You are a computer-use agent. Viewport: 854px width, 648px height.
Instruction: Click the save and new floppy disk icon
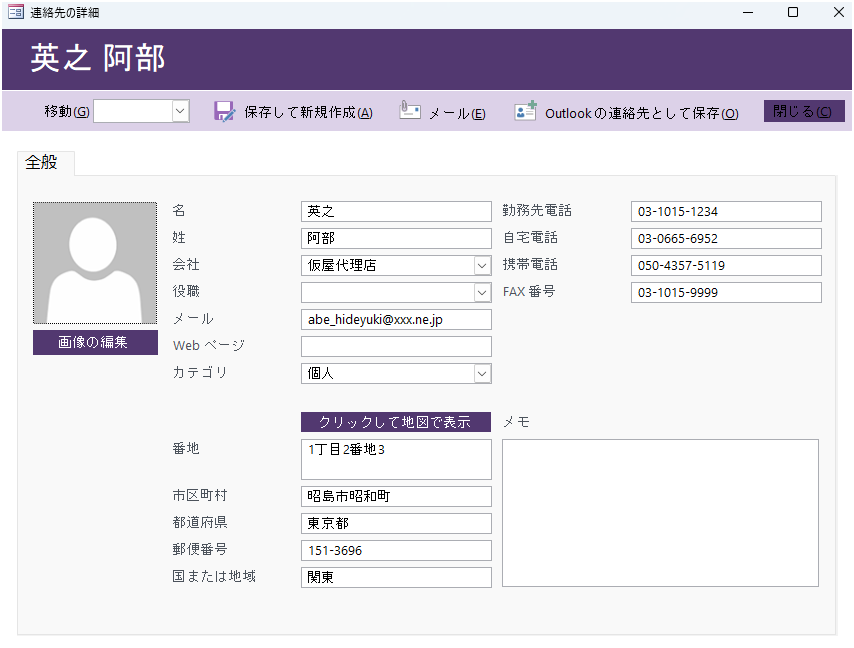pyautogui.click(x=225, y=112)
